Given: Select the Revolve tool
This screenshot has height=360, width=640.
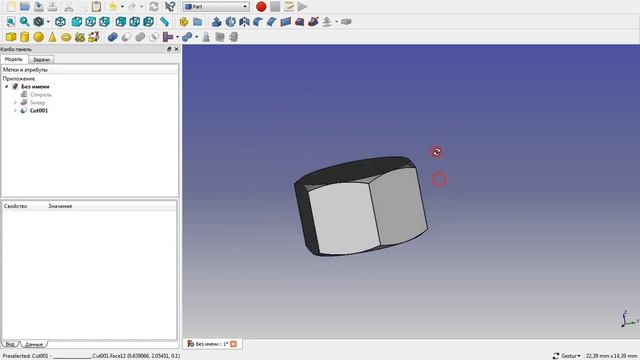Looking at the screenshot, I should coord(231,22).
